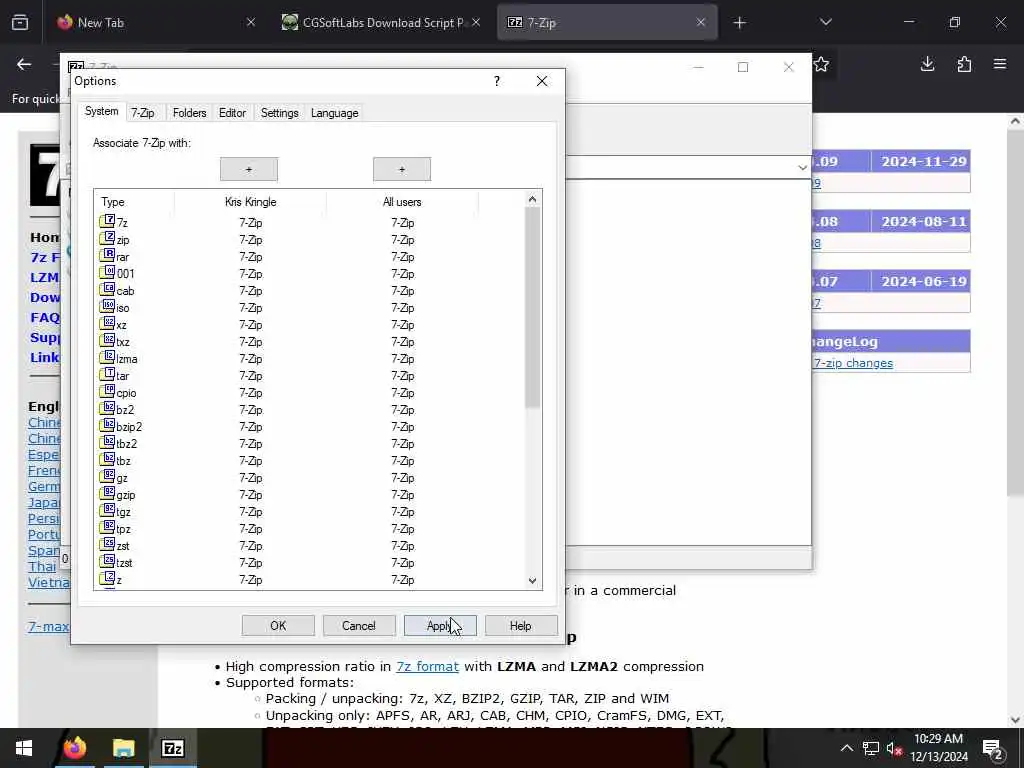Click the taskbar clock 10:29 AM
The height and width of the screenshot is (768, 1024).
click(938, 739)
